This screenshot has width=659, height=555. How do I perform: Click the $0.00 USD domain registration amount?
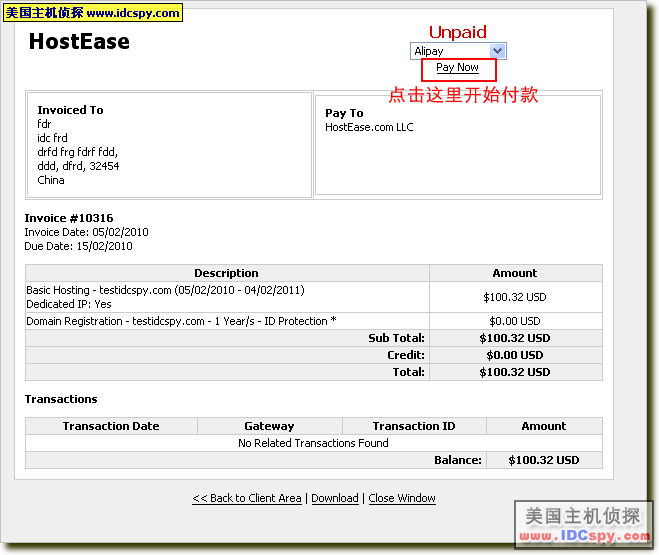point(515,321)
